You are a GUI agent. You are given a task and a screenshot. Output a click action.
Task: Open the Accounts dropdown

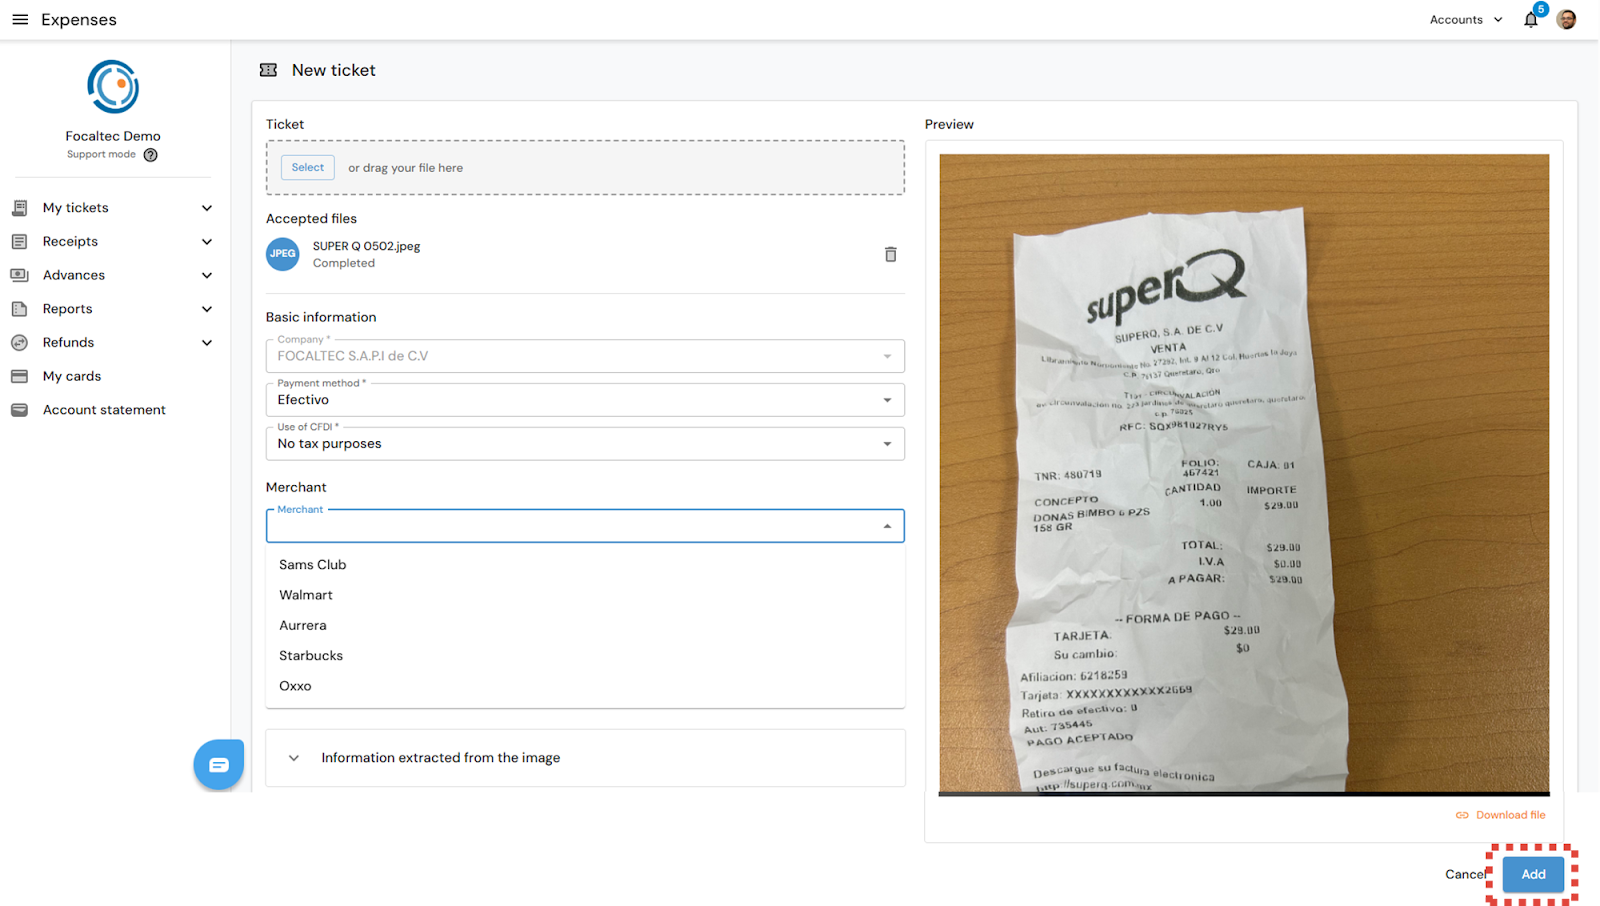[1466, 20]
